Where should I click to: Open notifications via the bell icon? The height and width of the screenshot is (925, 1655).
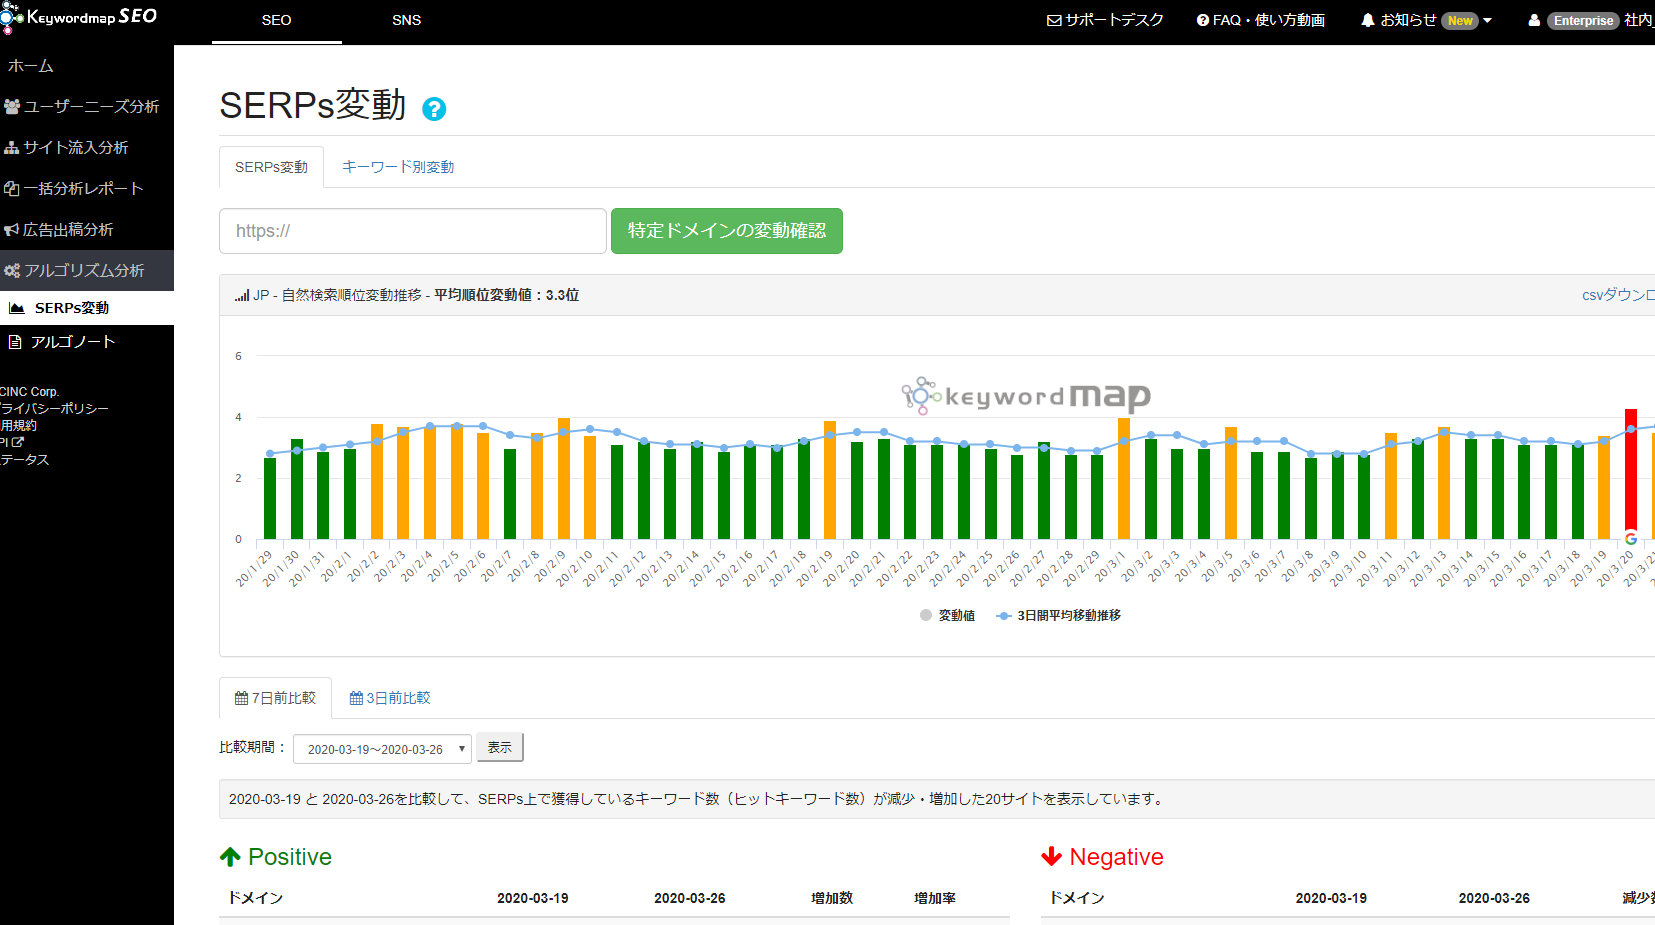(1367, 20)
